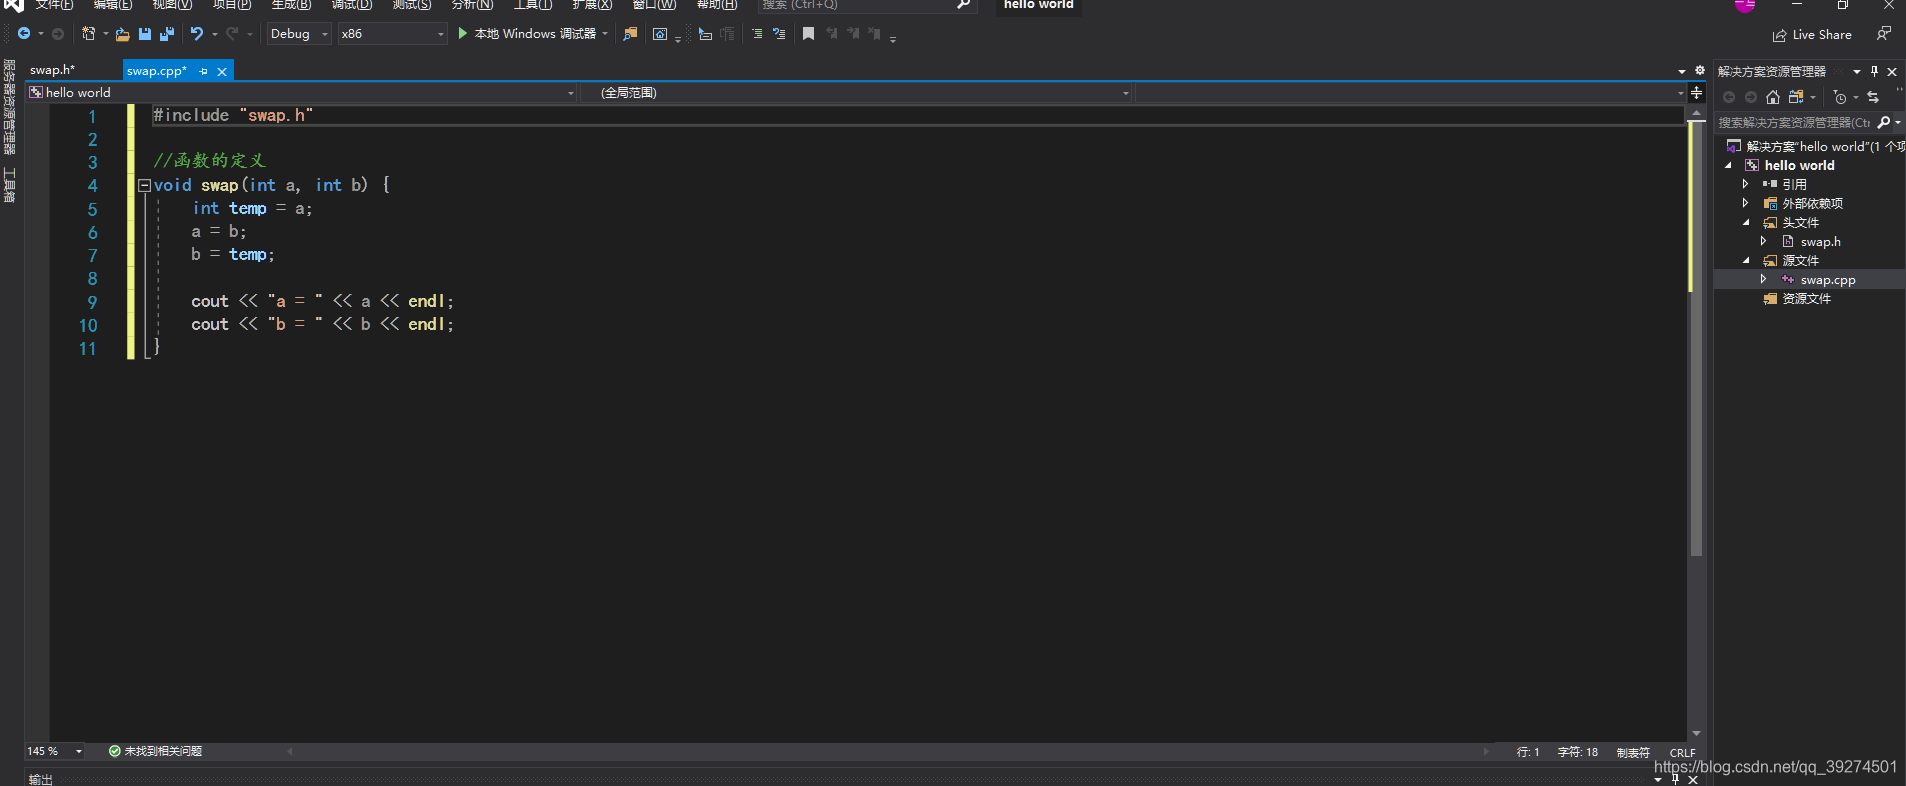Open the Live Share icon
The image size is (1906, 786).
coord(1779,35)
